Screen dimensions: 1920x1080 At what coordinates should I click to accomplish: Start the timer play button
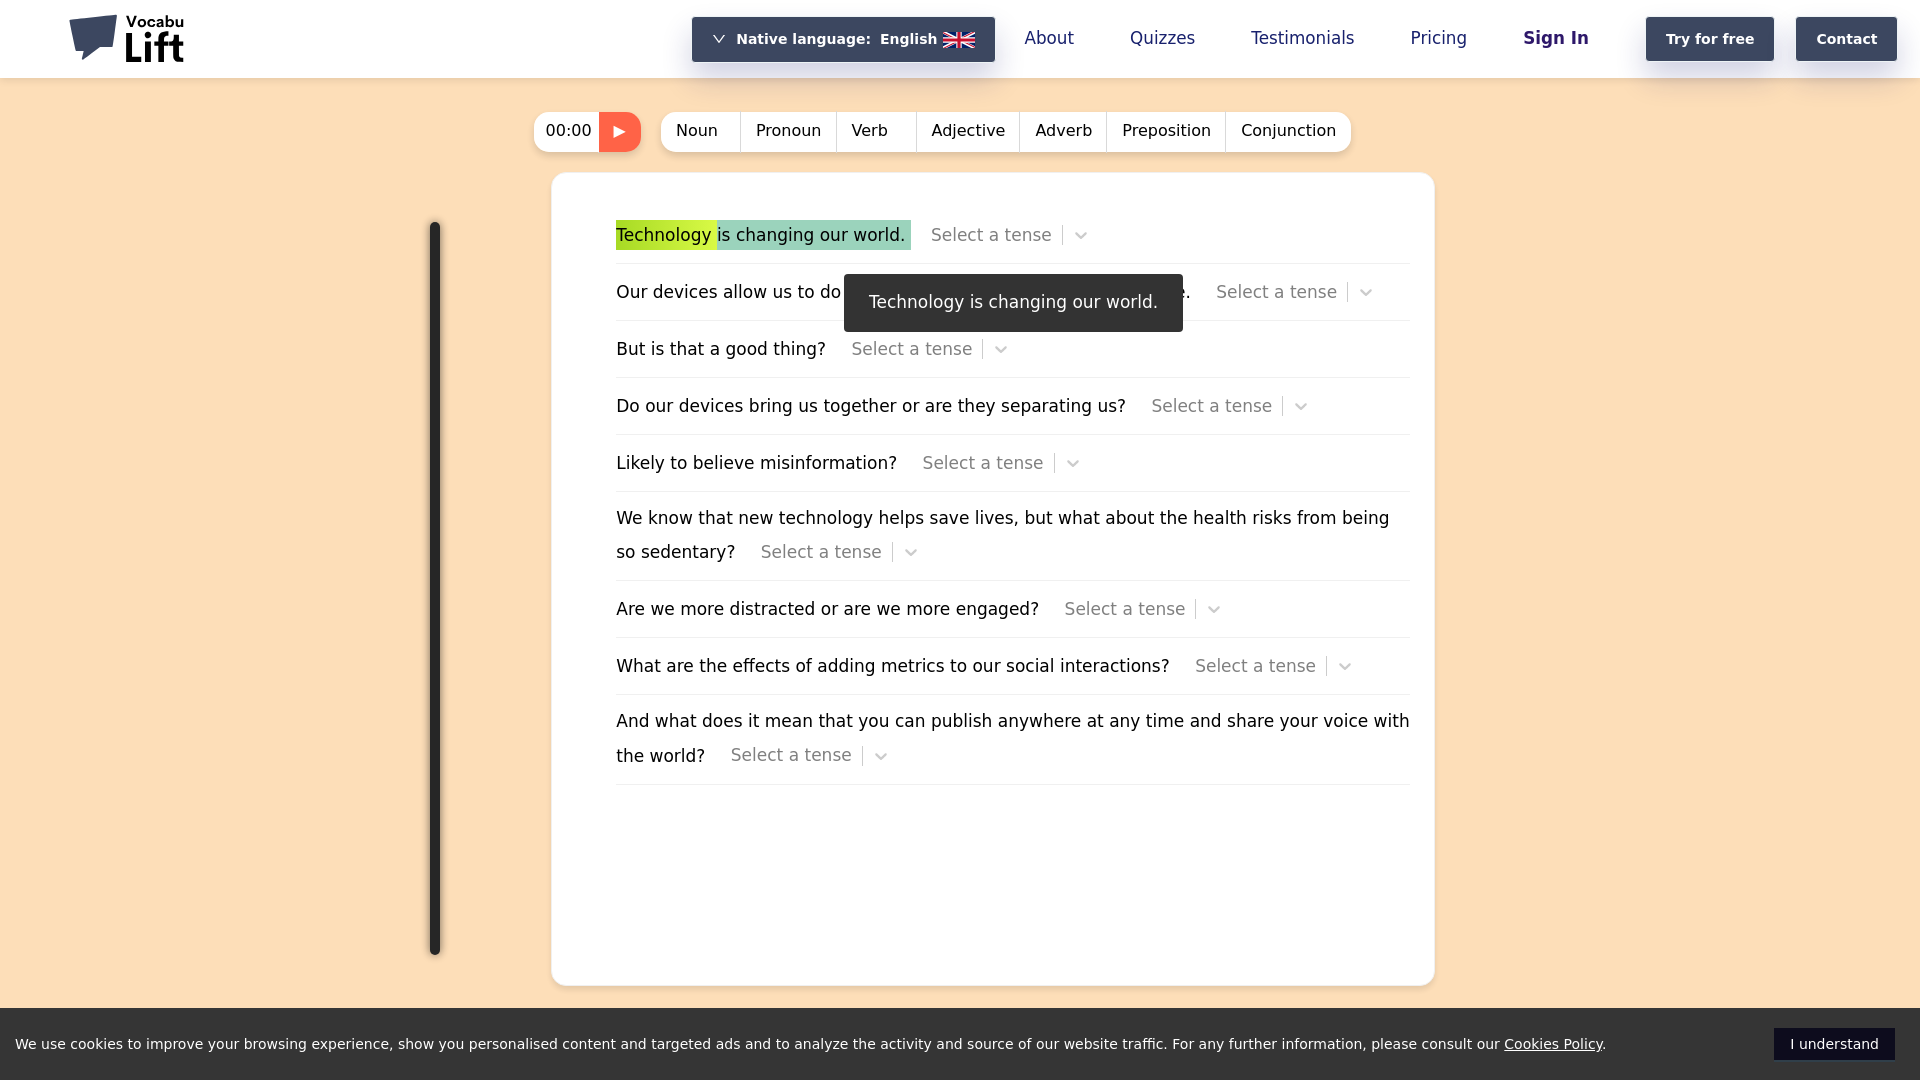pyautogui.click(x=620, y=132)
